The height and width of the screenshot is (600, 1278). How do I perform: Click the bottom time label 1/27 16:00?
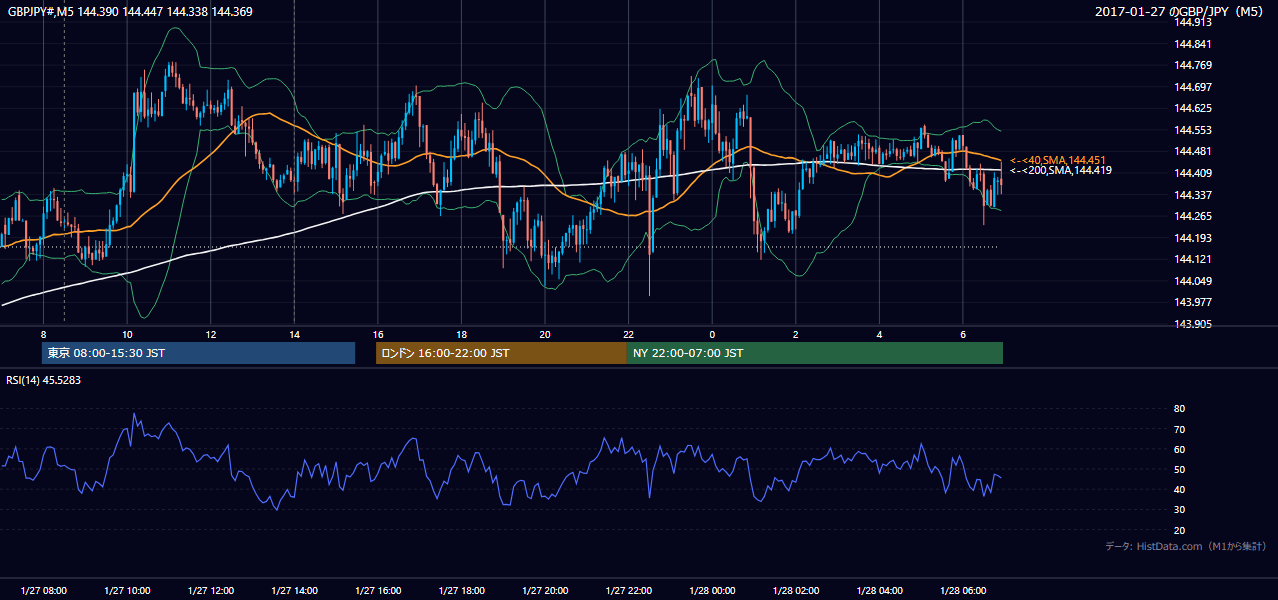pyautogui.click(x=377, y=591)
